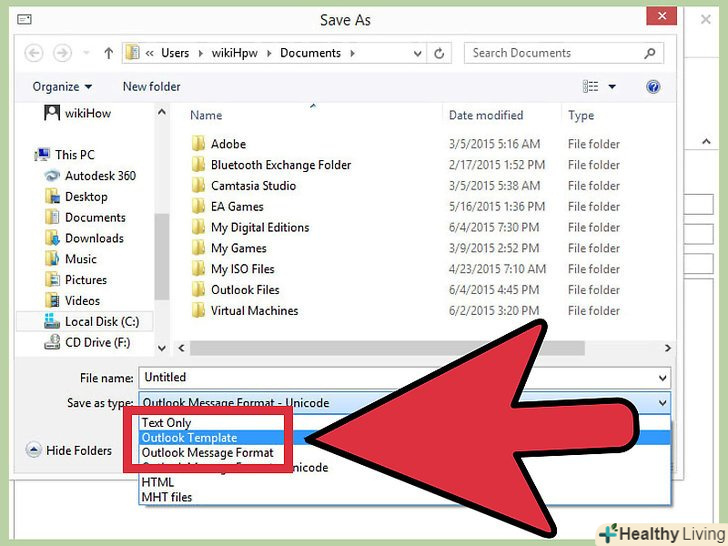The height and width of the screenshot is (546, 728).
Task: Open Help with the question icon
Action: click(x=653, y=87)
